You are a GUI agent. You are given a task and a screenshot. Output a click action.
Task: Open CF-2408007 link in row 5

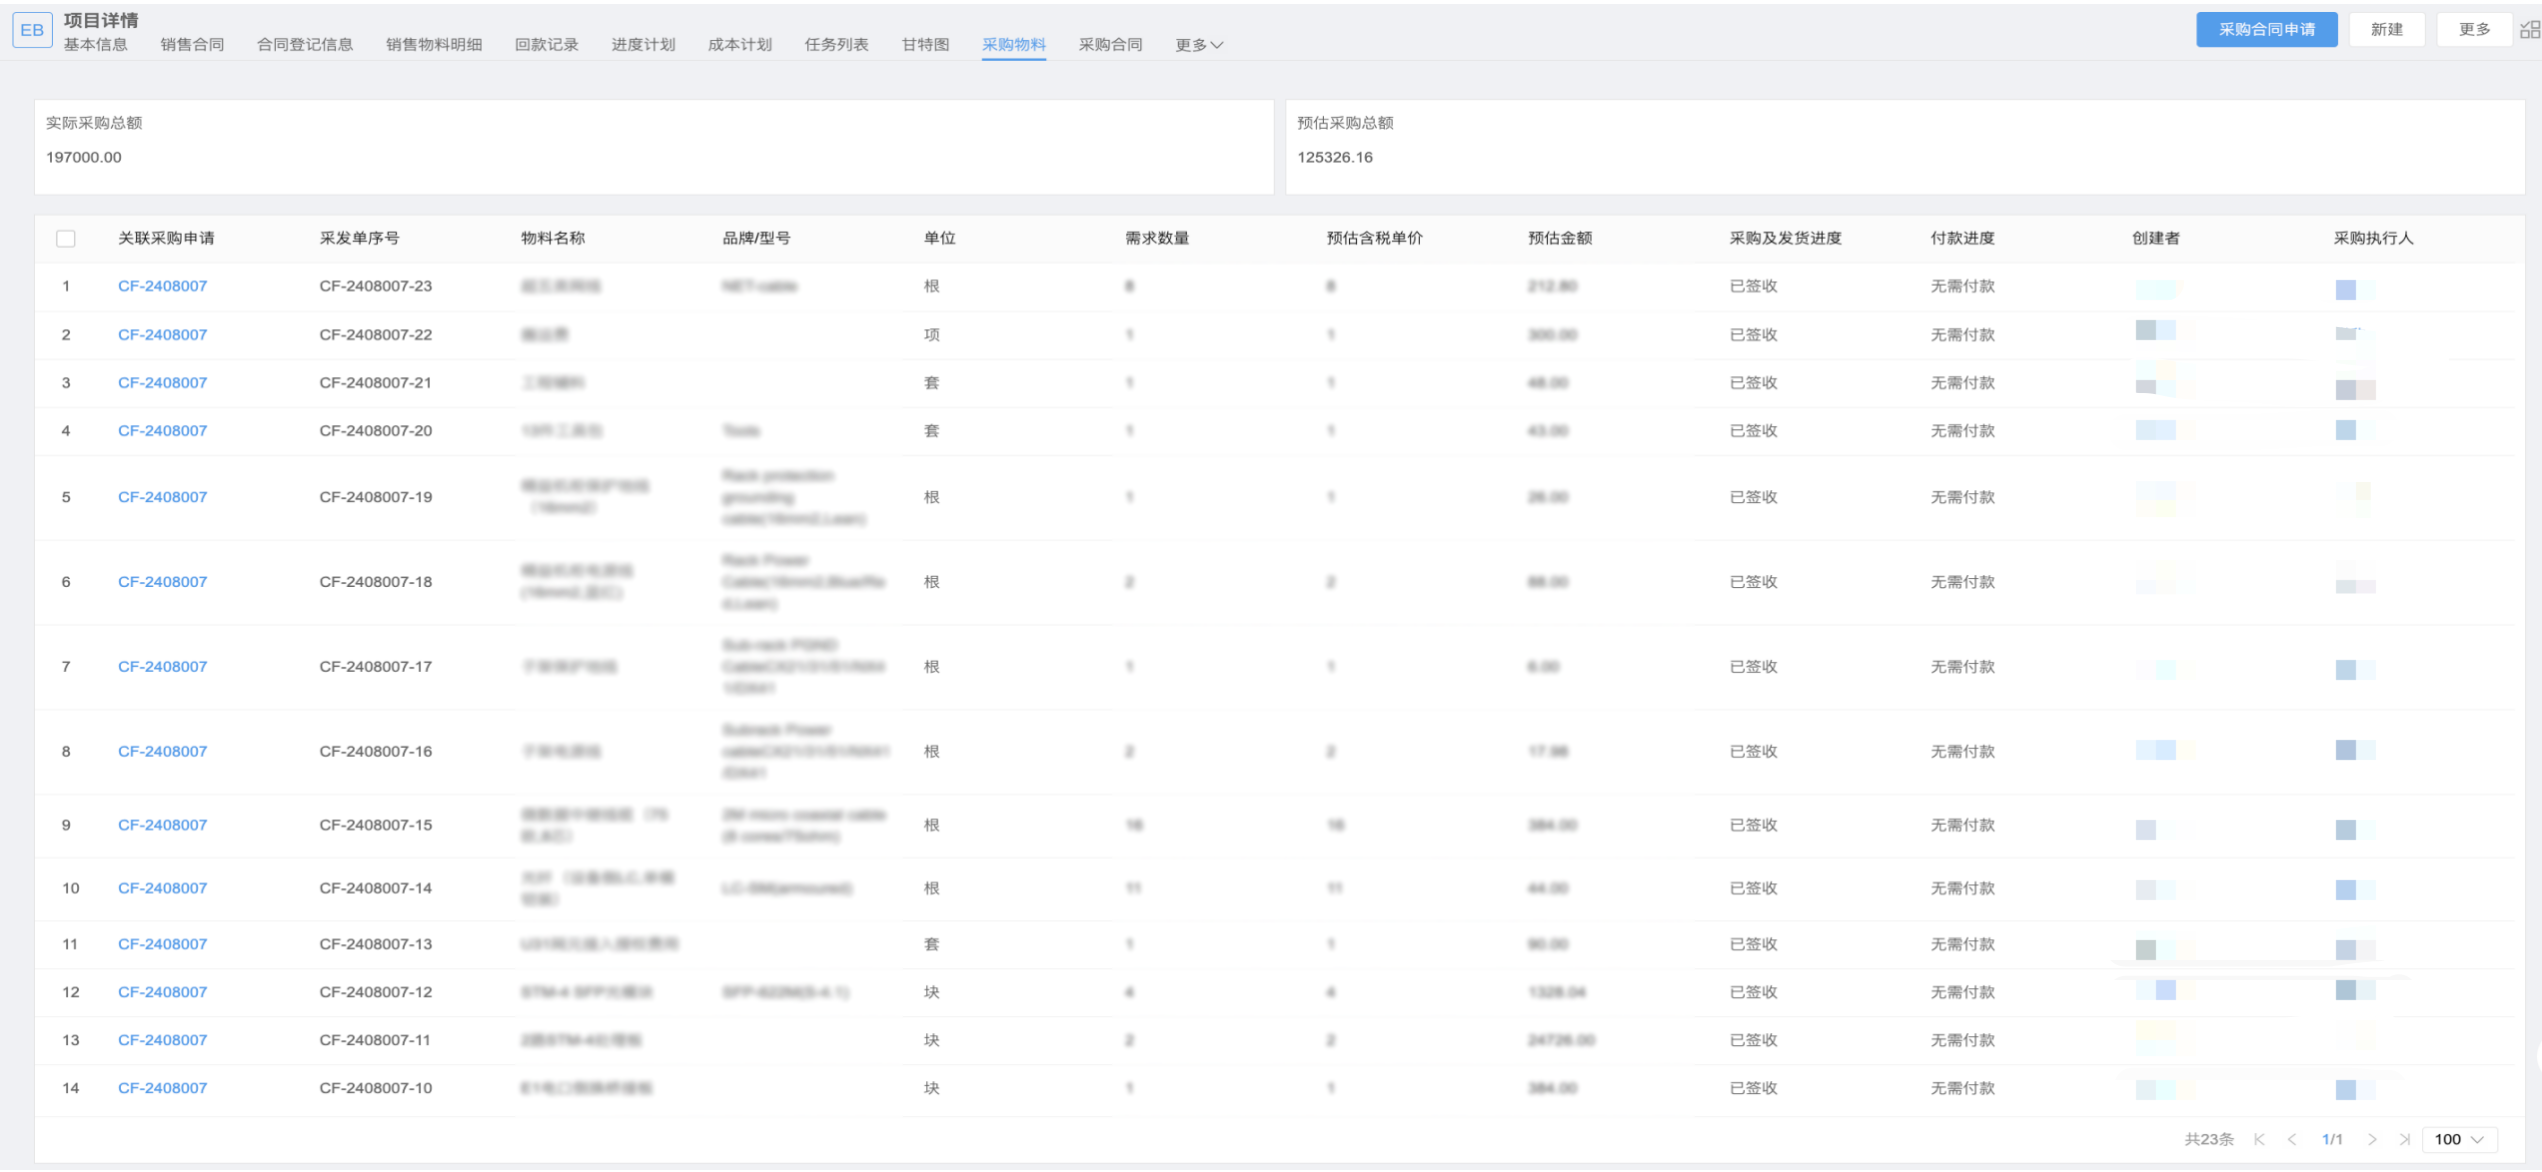pos(163,497)
